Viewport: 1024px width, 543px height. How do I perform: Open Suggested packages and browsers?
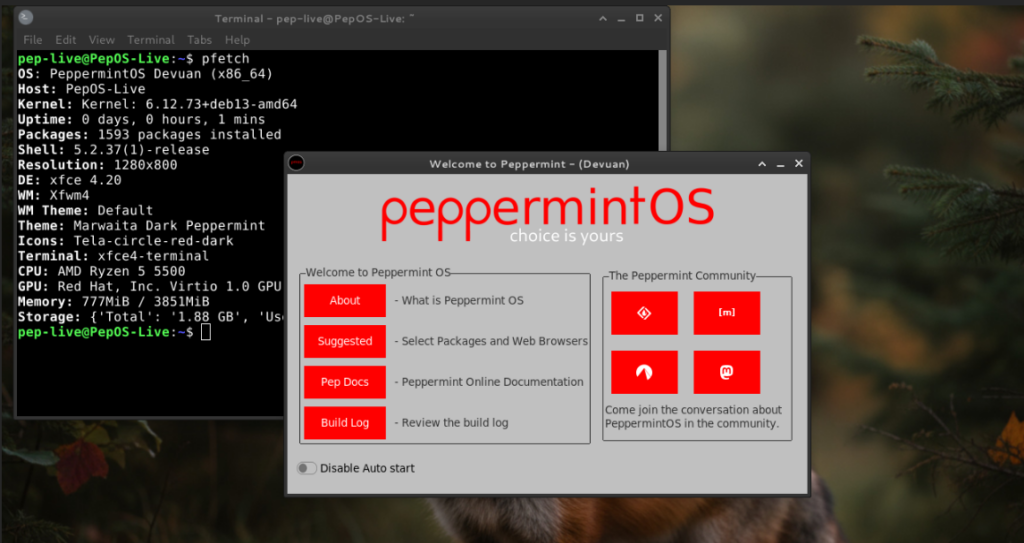345,341
